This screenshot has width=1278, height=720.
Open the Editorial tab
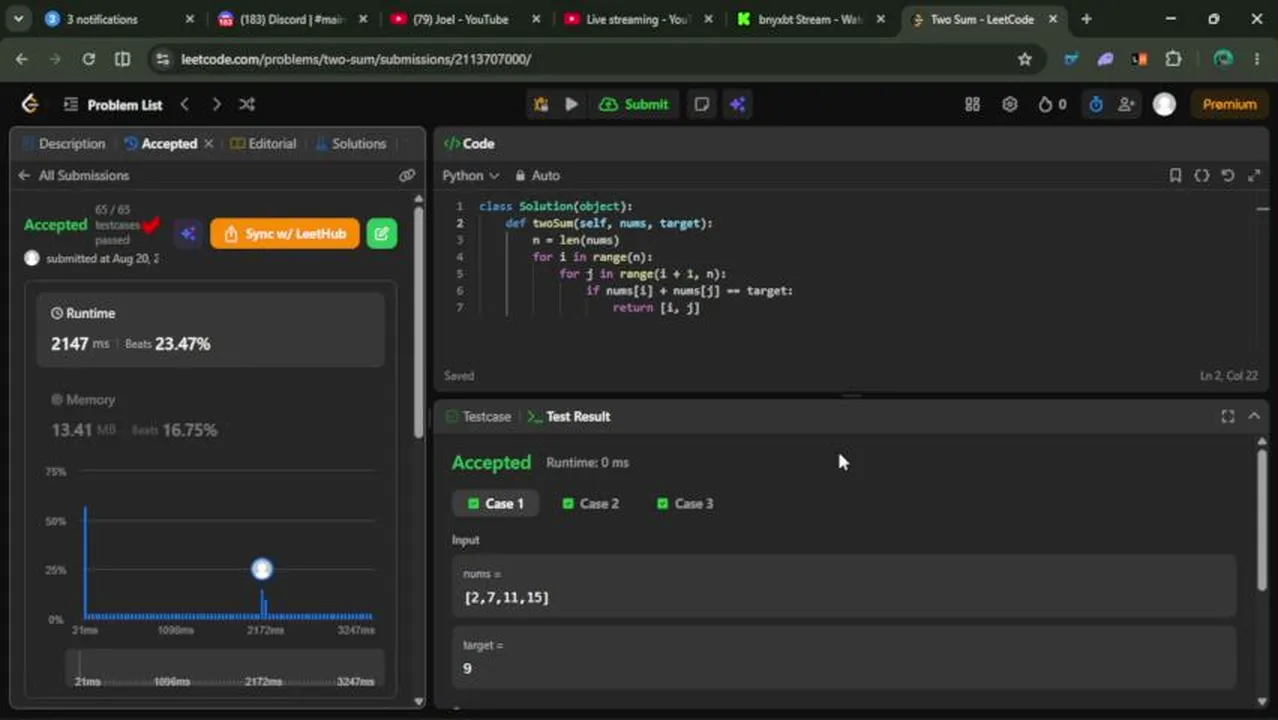click(264, 144)
